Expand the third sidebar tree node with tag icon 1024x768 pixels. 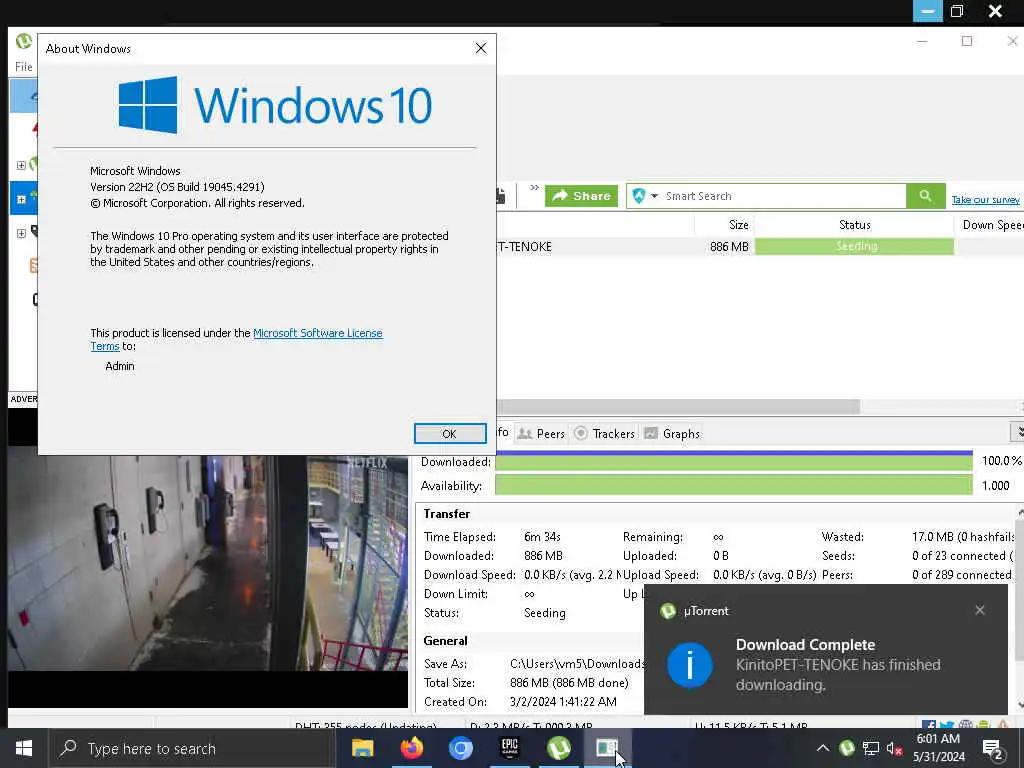21,233
